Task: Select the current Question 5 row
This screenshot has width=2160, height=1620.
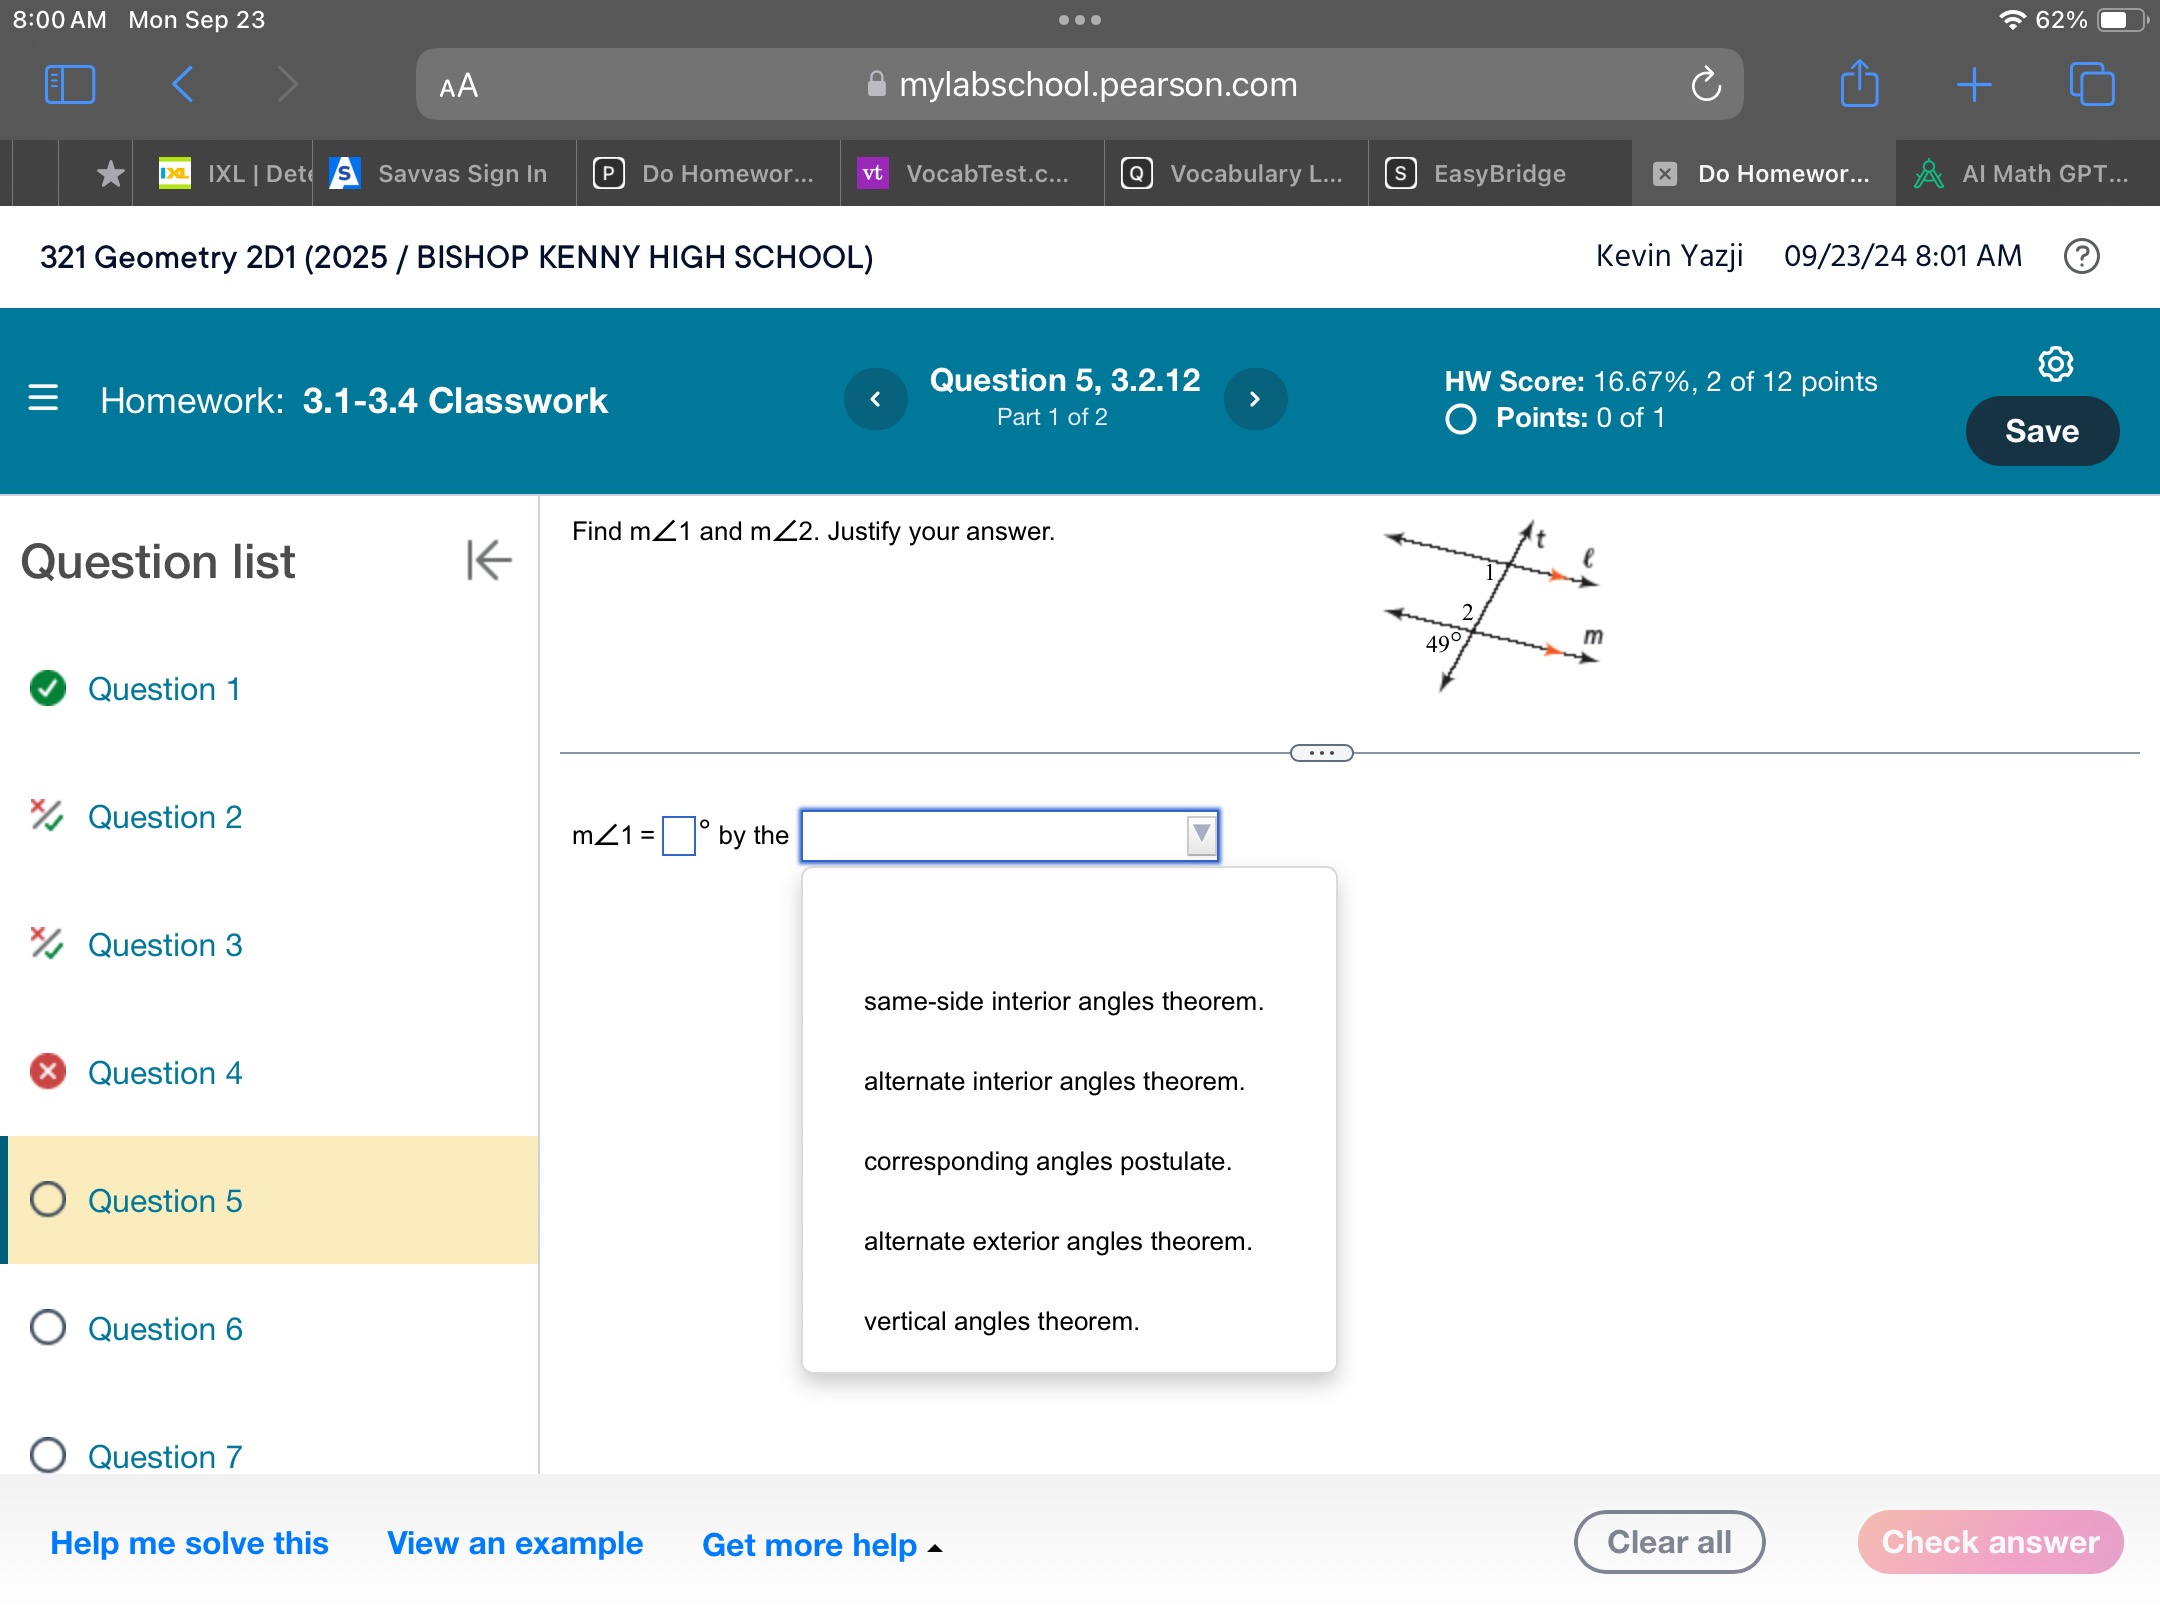Action: [270, 1200]
